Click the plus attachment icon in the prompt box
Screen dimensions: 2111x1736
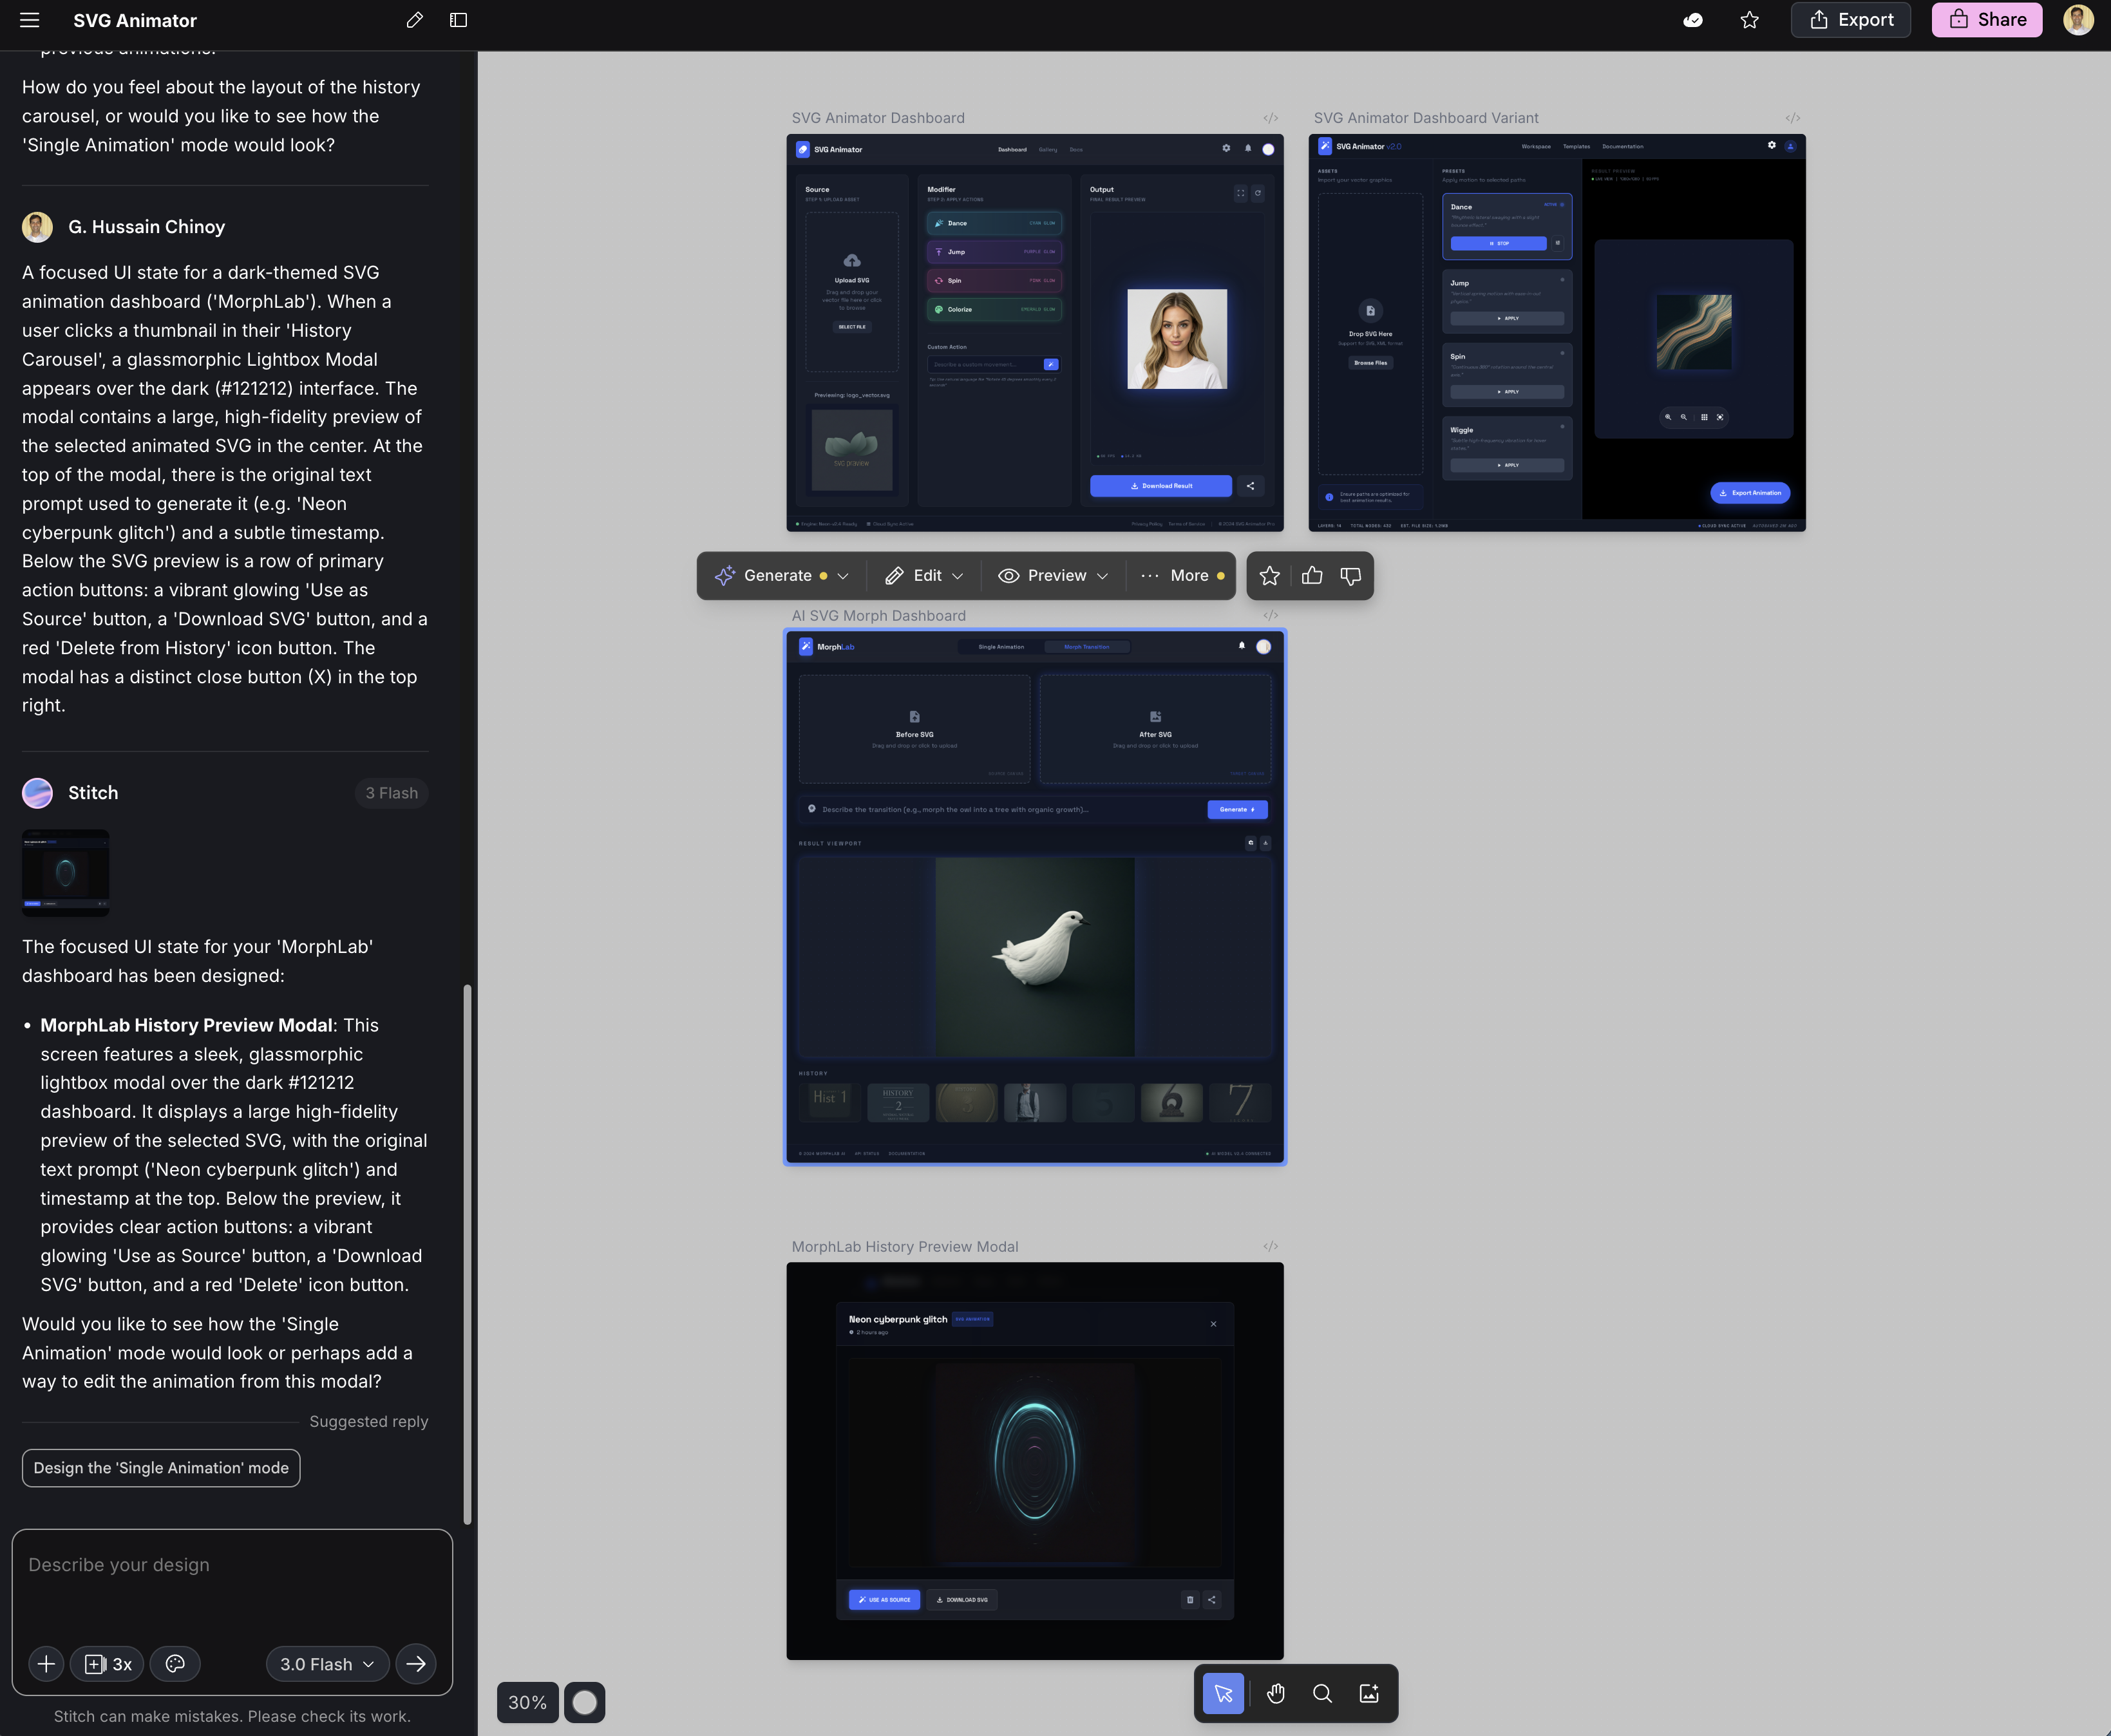tap(45, 1663)
